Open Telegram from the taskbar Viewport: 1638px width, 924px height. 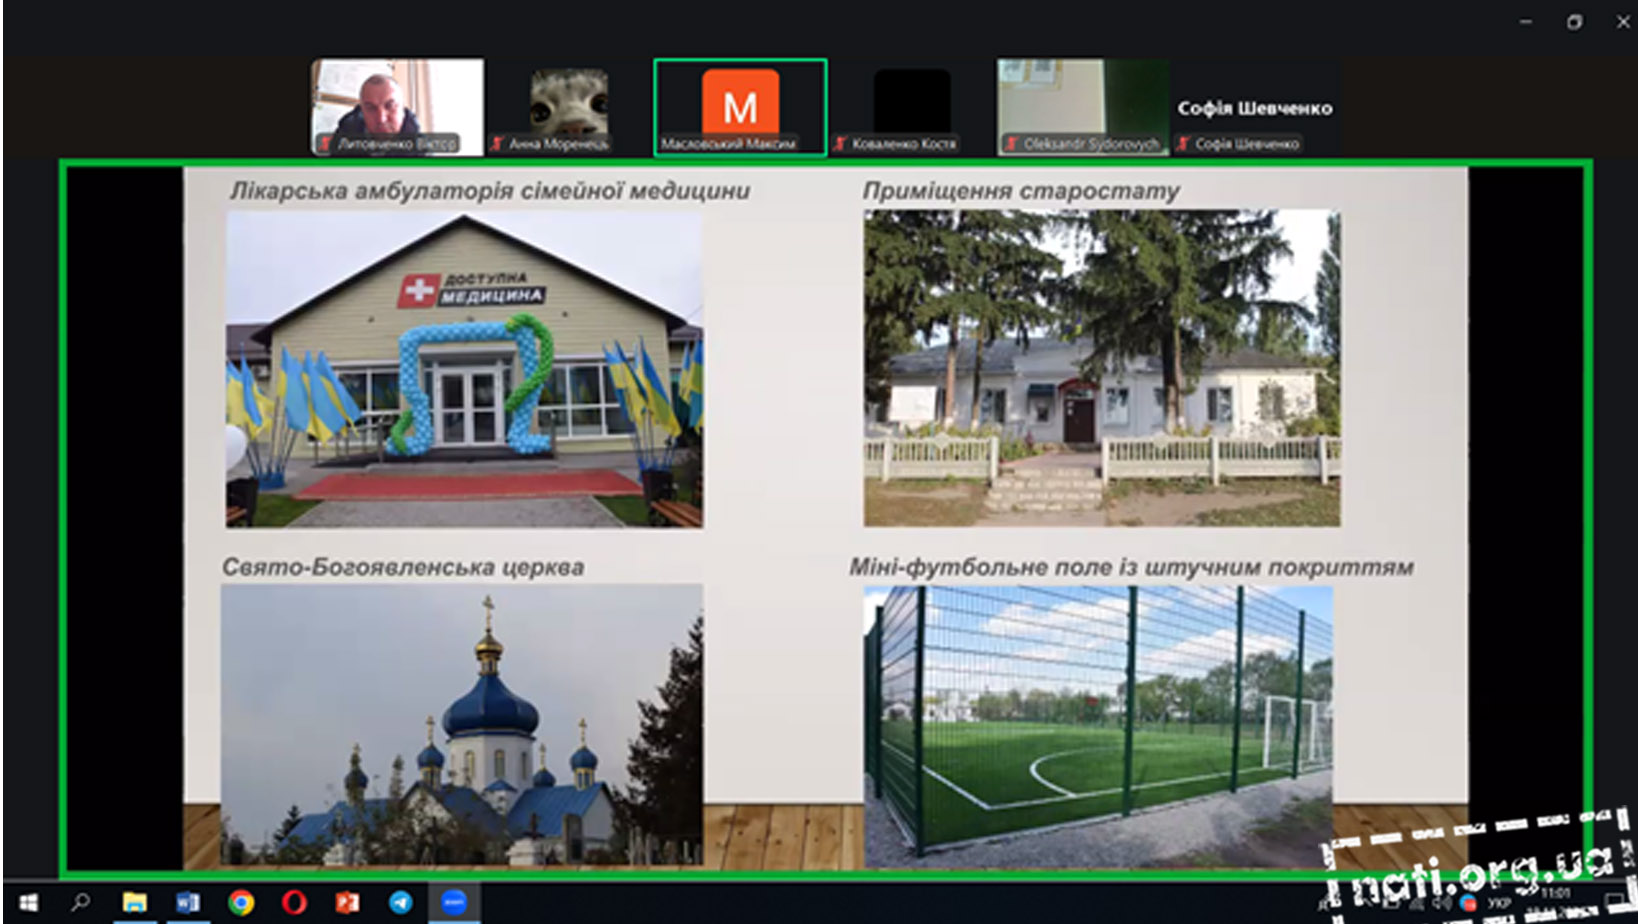tap(400, 903)
